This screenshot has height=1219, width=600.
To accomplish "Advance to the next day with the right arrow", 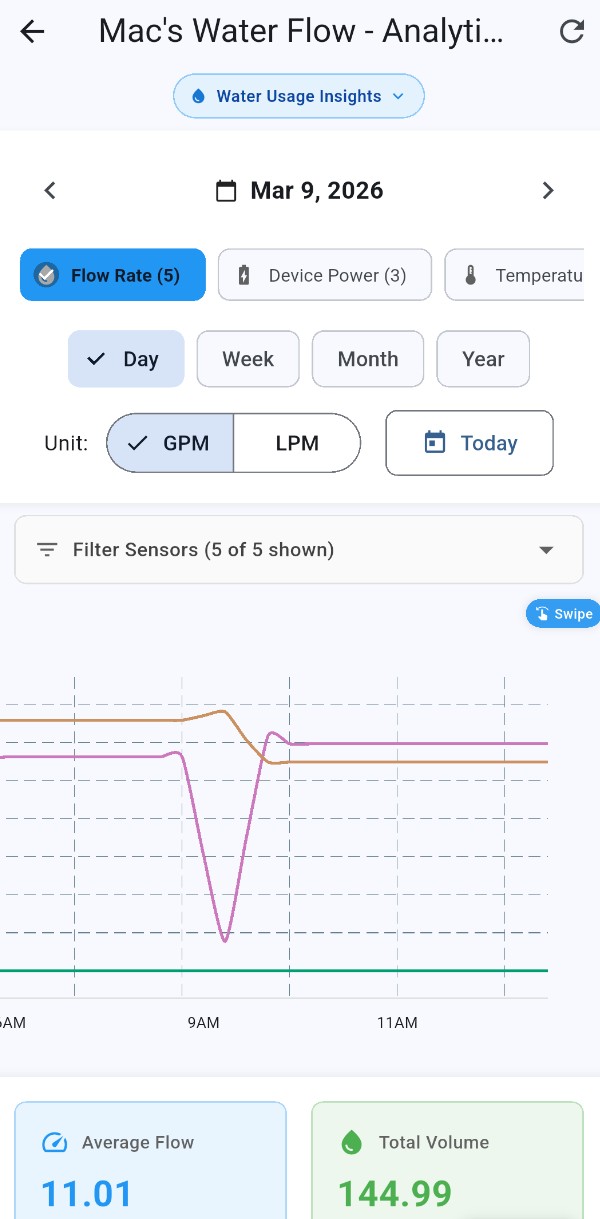I will [548, 190].
